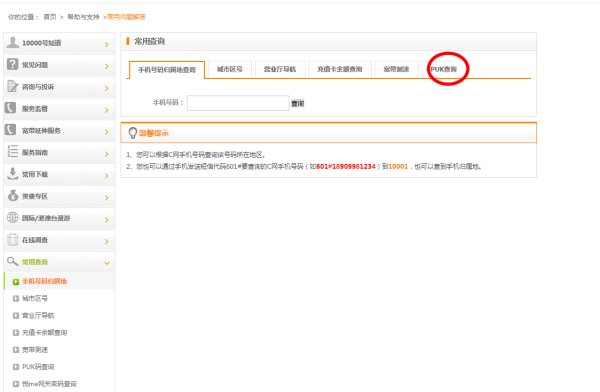Viewport: 600px width, 392px height.
Task: Click the arrow icon beside PUK码查询
Action: tap(16, 367)
